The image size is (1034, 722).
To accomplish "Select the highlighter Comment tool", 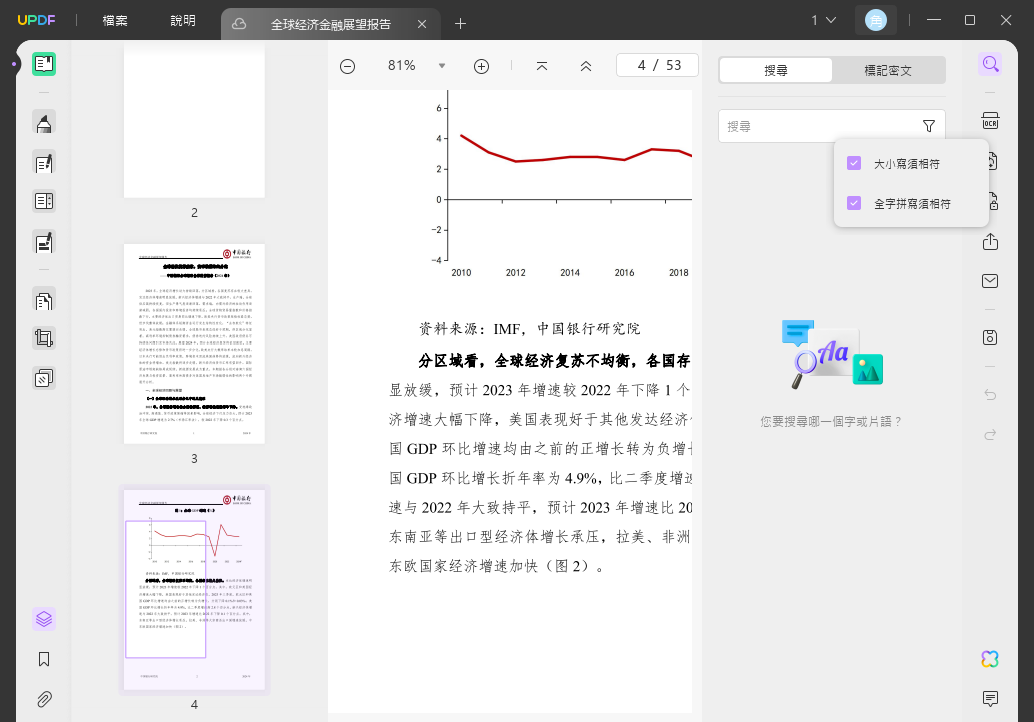I will (x=44, y=123).
